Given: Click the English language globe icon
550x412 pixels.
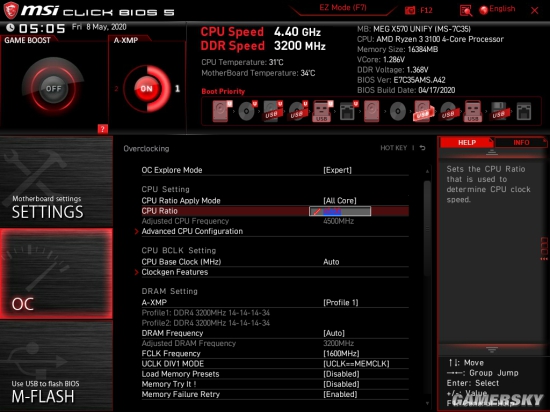Looking at the screenshot, I should pyautogui.click(x=483, y=10).
